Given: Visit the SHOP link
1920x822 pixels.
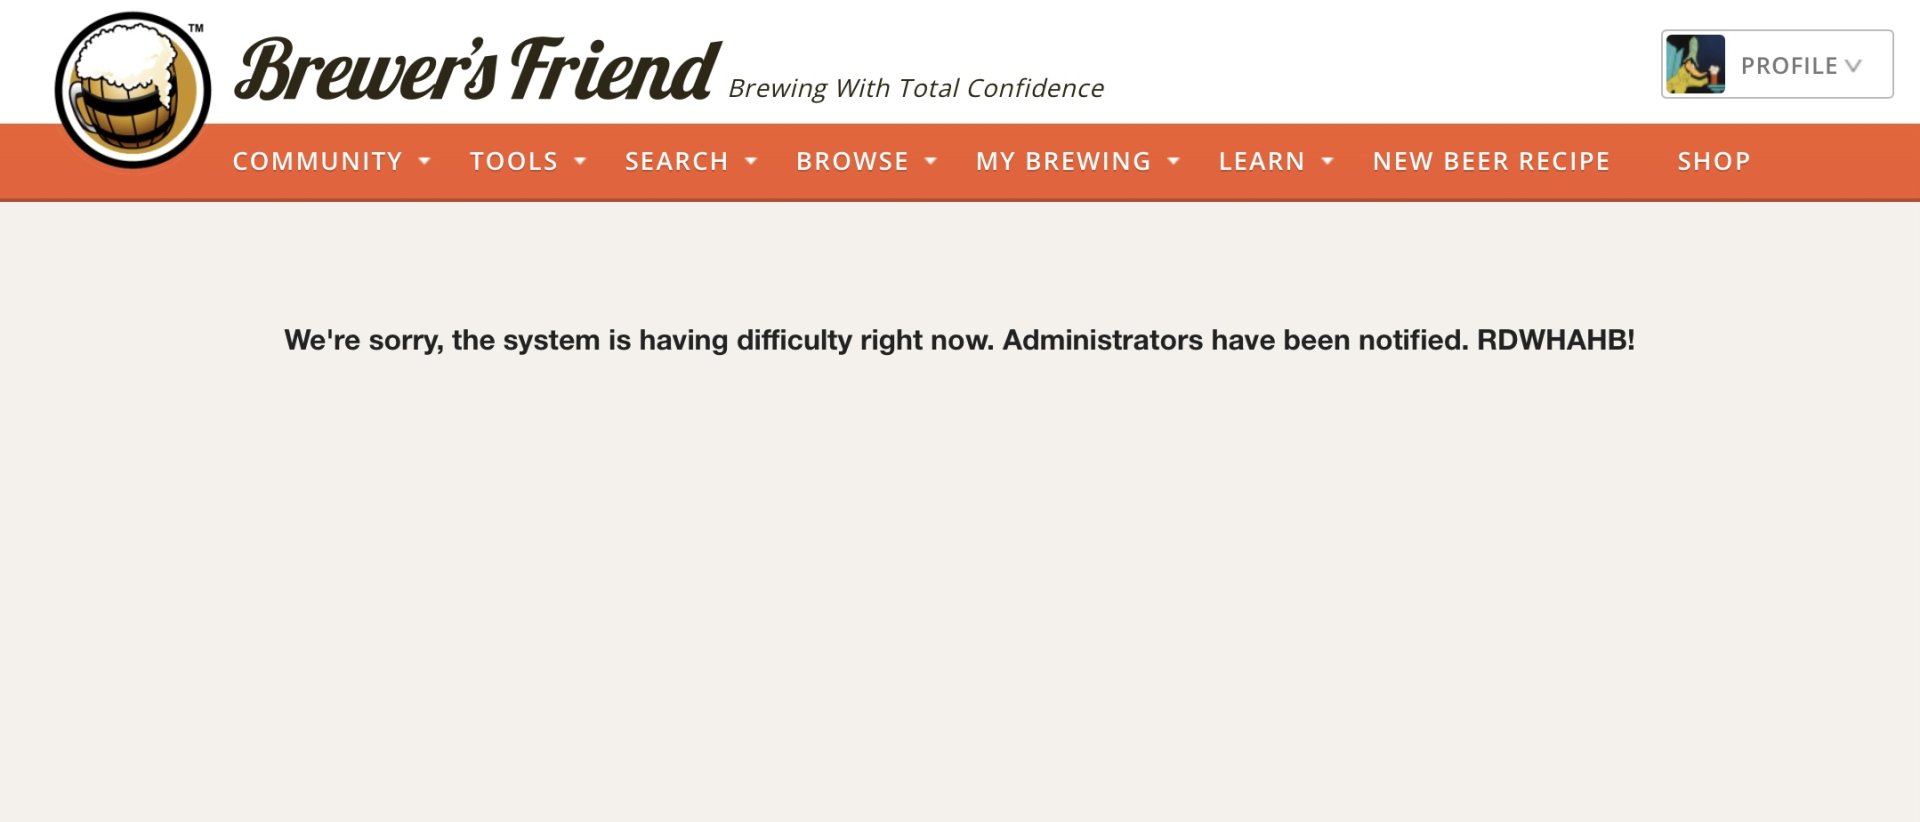Looking at the screenshot, I should pyautogui.click(x=1714, y=161).
